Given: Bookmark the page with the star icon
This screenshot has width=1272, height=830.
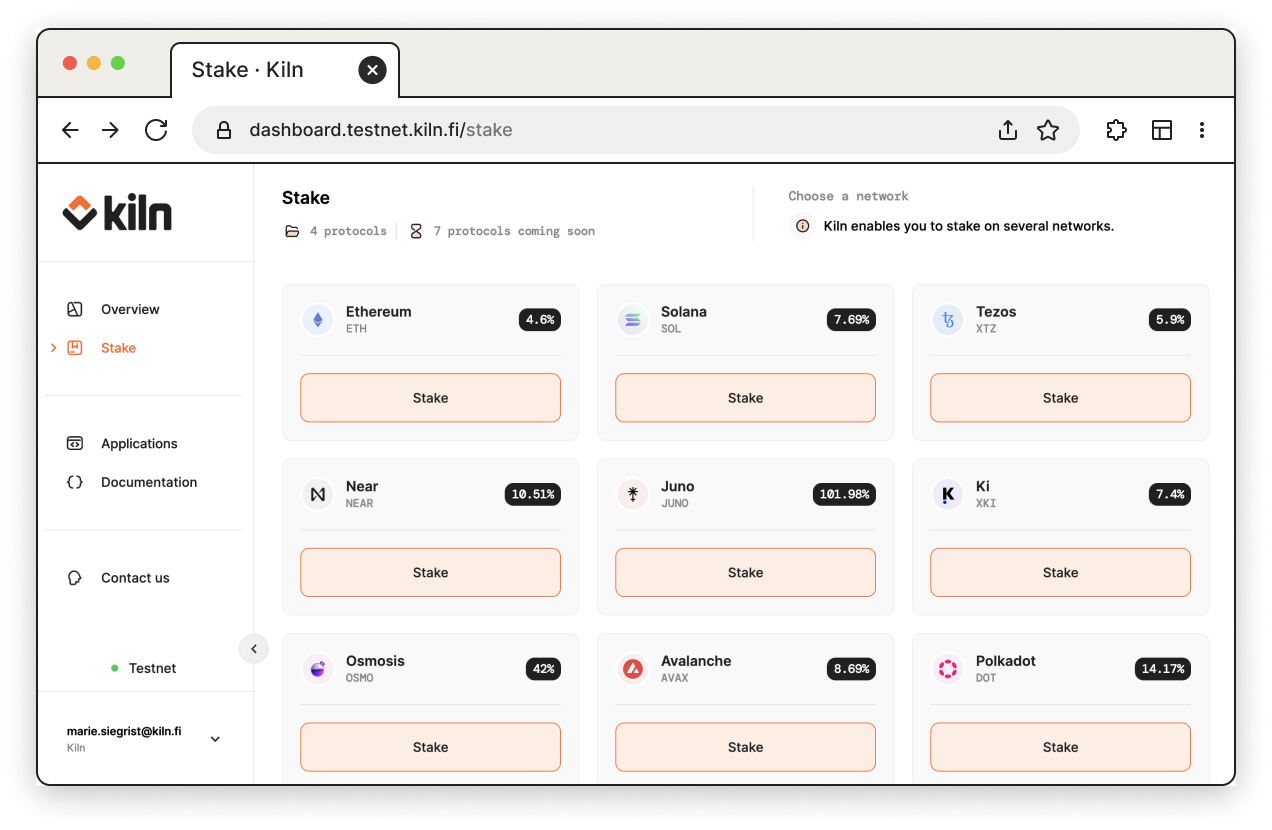Looking at the screenshot, I should [1048, 130].
